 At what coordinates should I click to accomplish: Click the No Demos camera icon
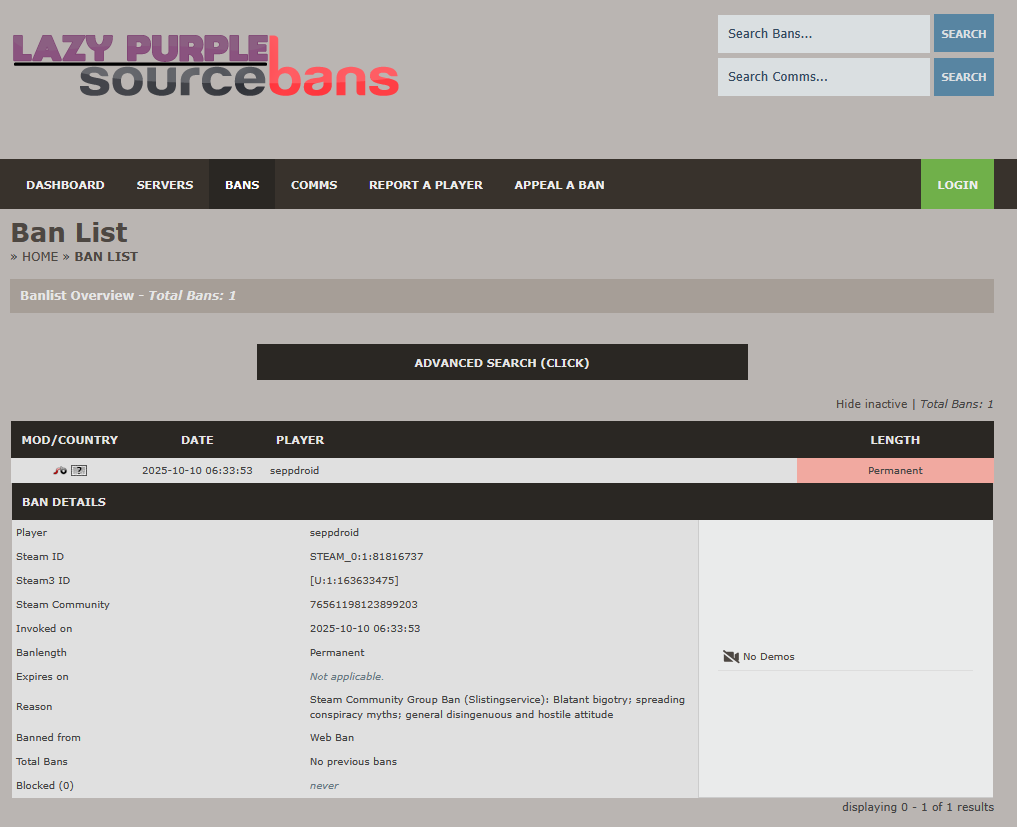point(731,657)
